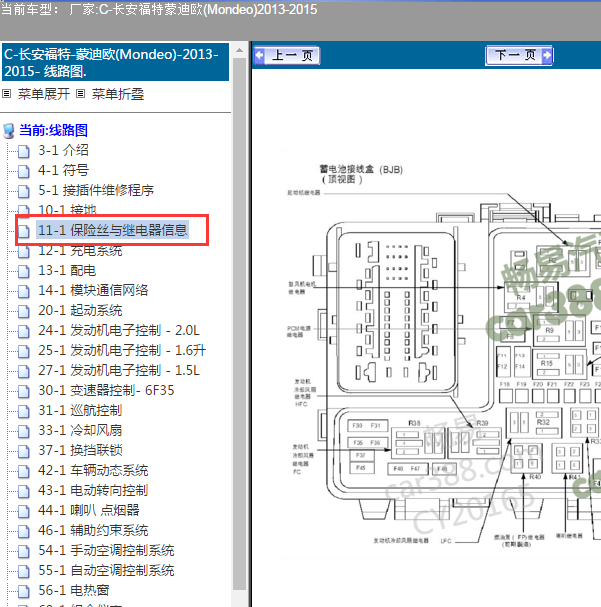The height and width of the screenshot is (607, 601).
Task: Click the page icon beside 25-1 发动机电子控制
Action: (x=24, y=351)
